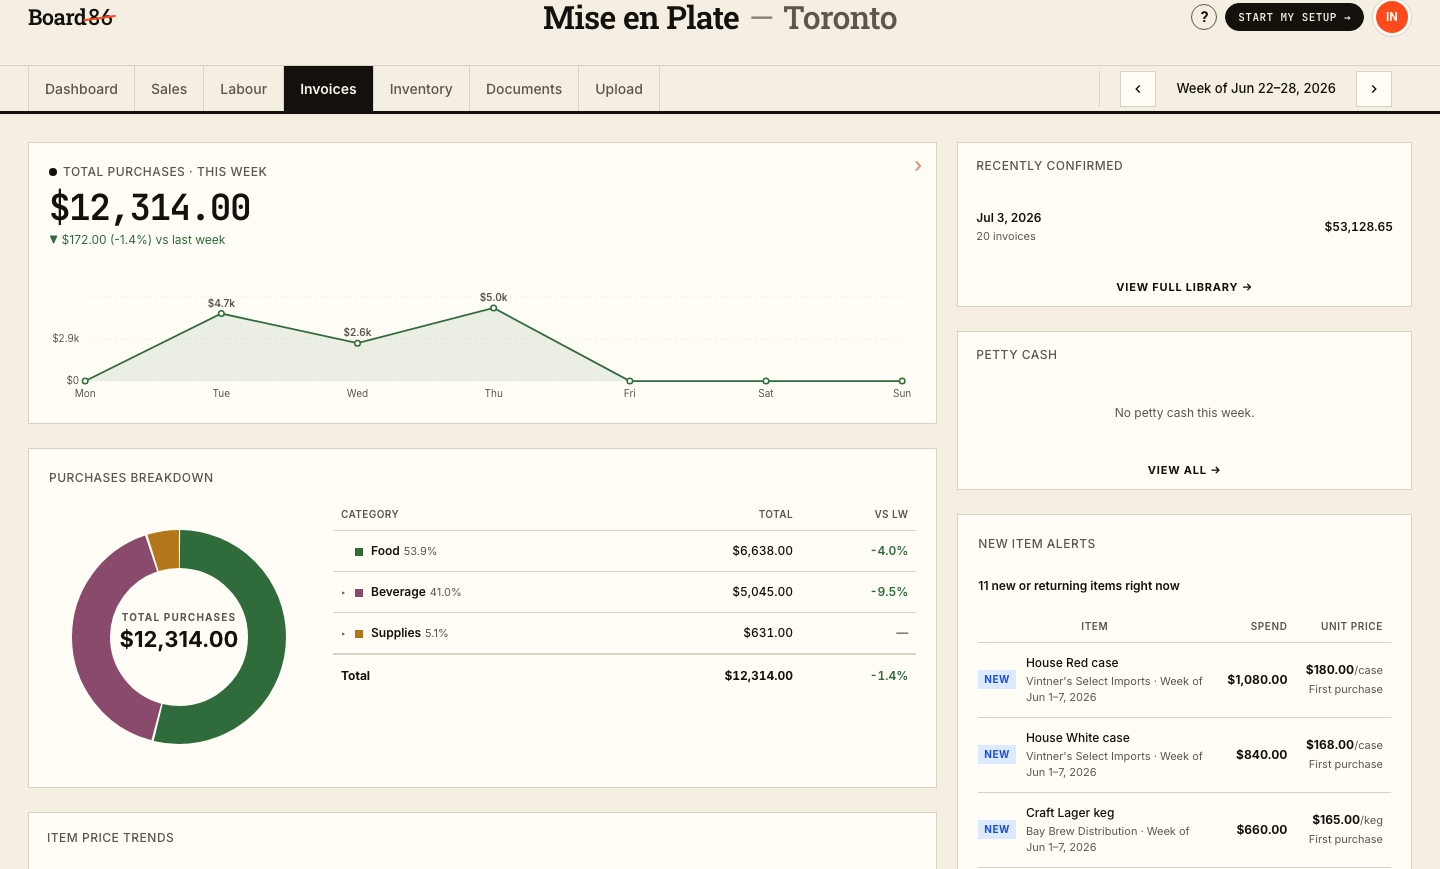The image size is (1440, 869).
Task: Click the Beverage total $5,045.00
Action: (762, 592)
